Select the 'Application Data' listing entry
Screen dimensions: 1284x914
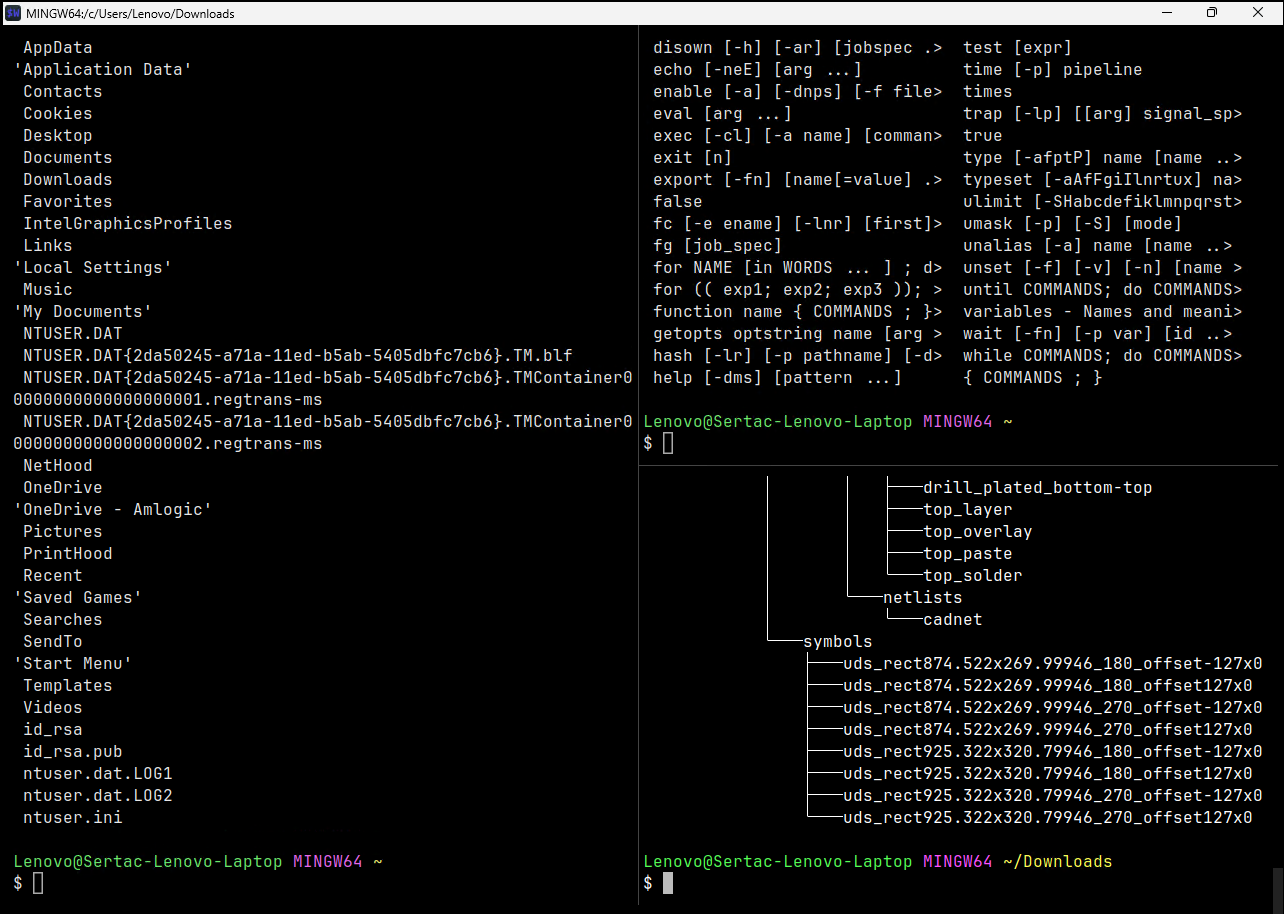click(x=103, y=70)
